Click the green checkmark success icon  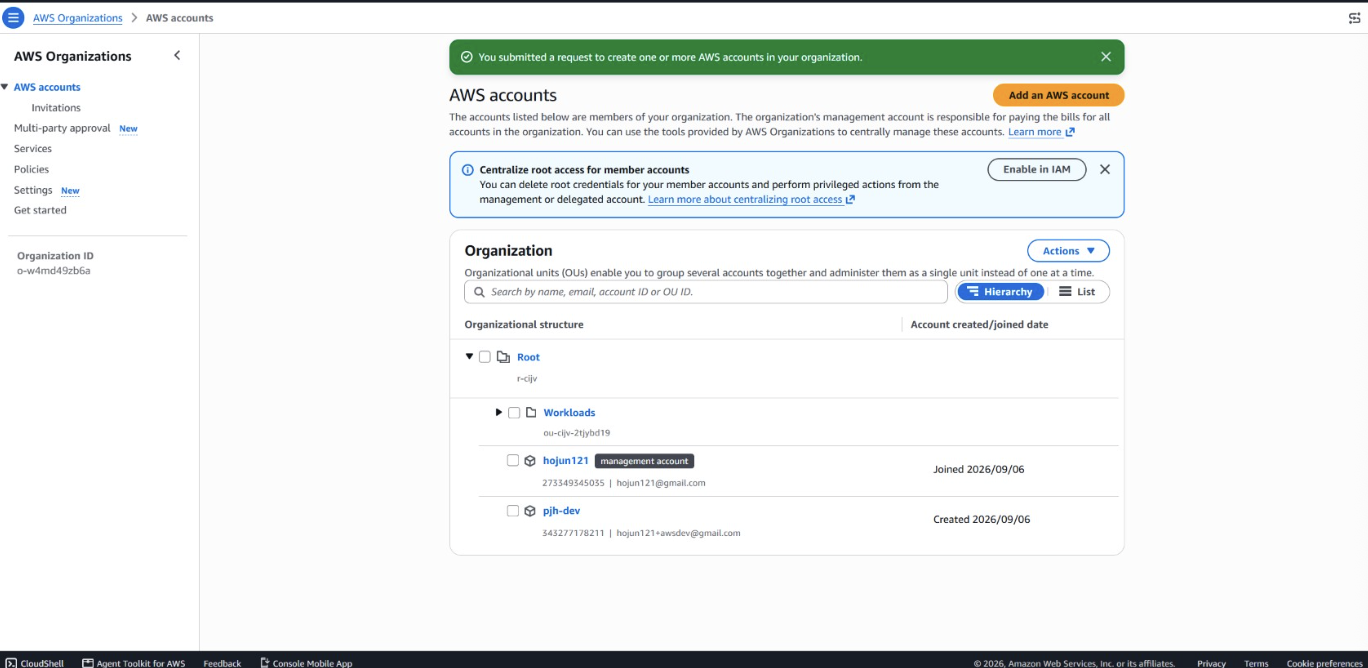pyautogui.click(x=466, y=57)
